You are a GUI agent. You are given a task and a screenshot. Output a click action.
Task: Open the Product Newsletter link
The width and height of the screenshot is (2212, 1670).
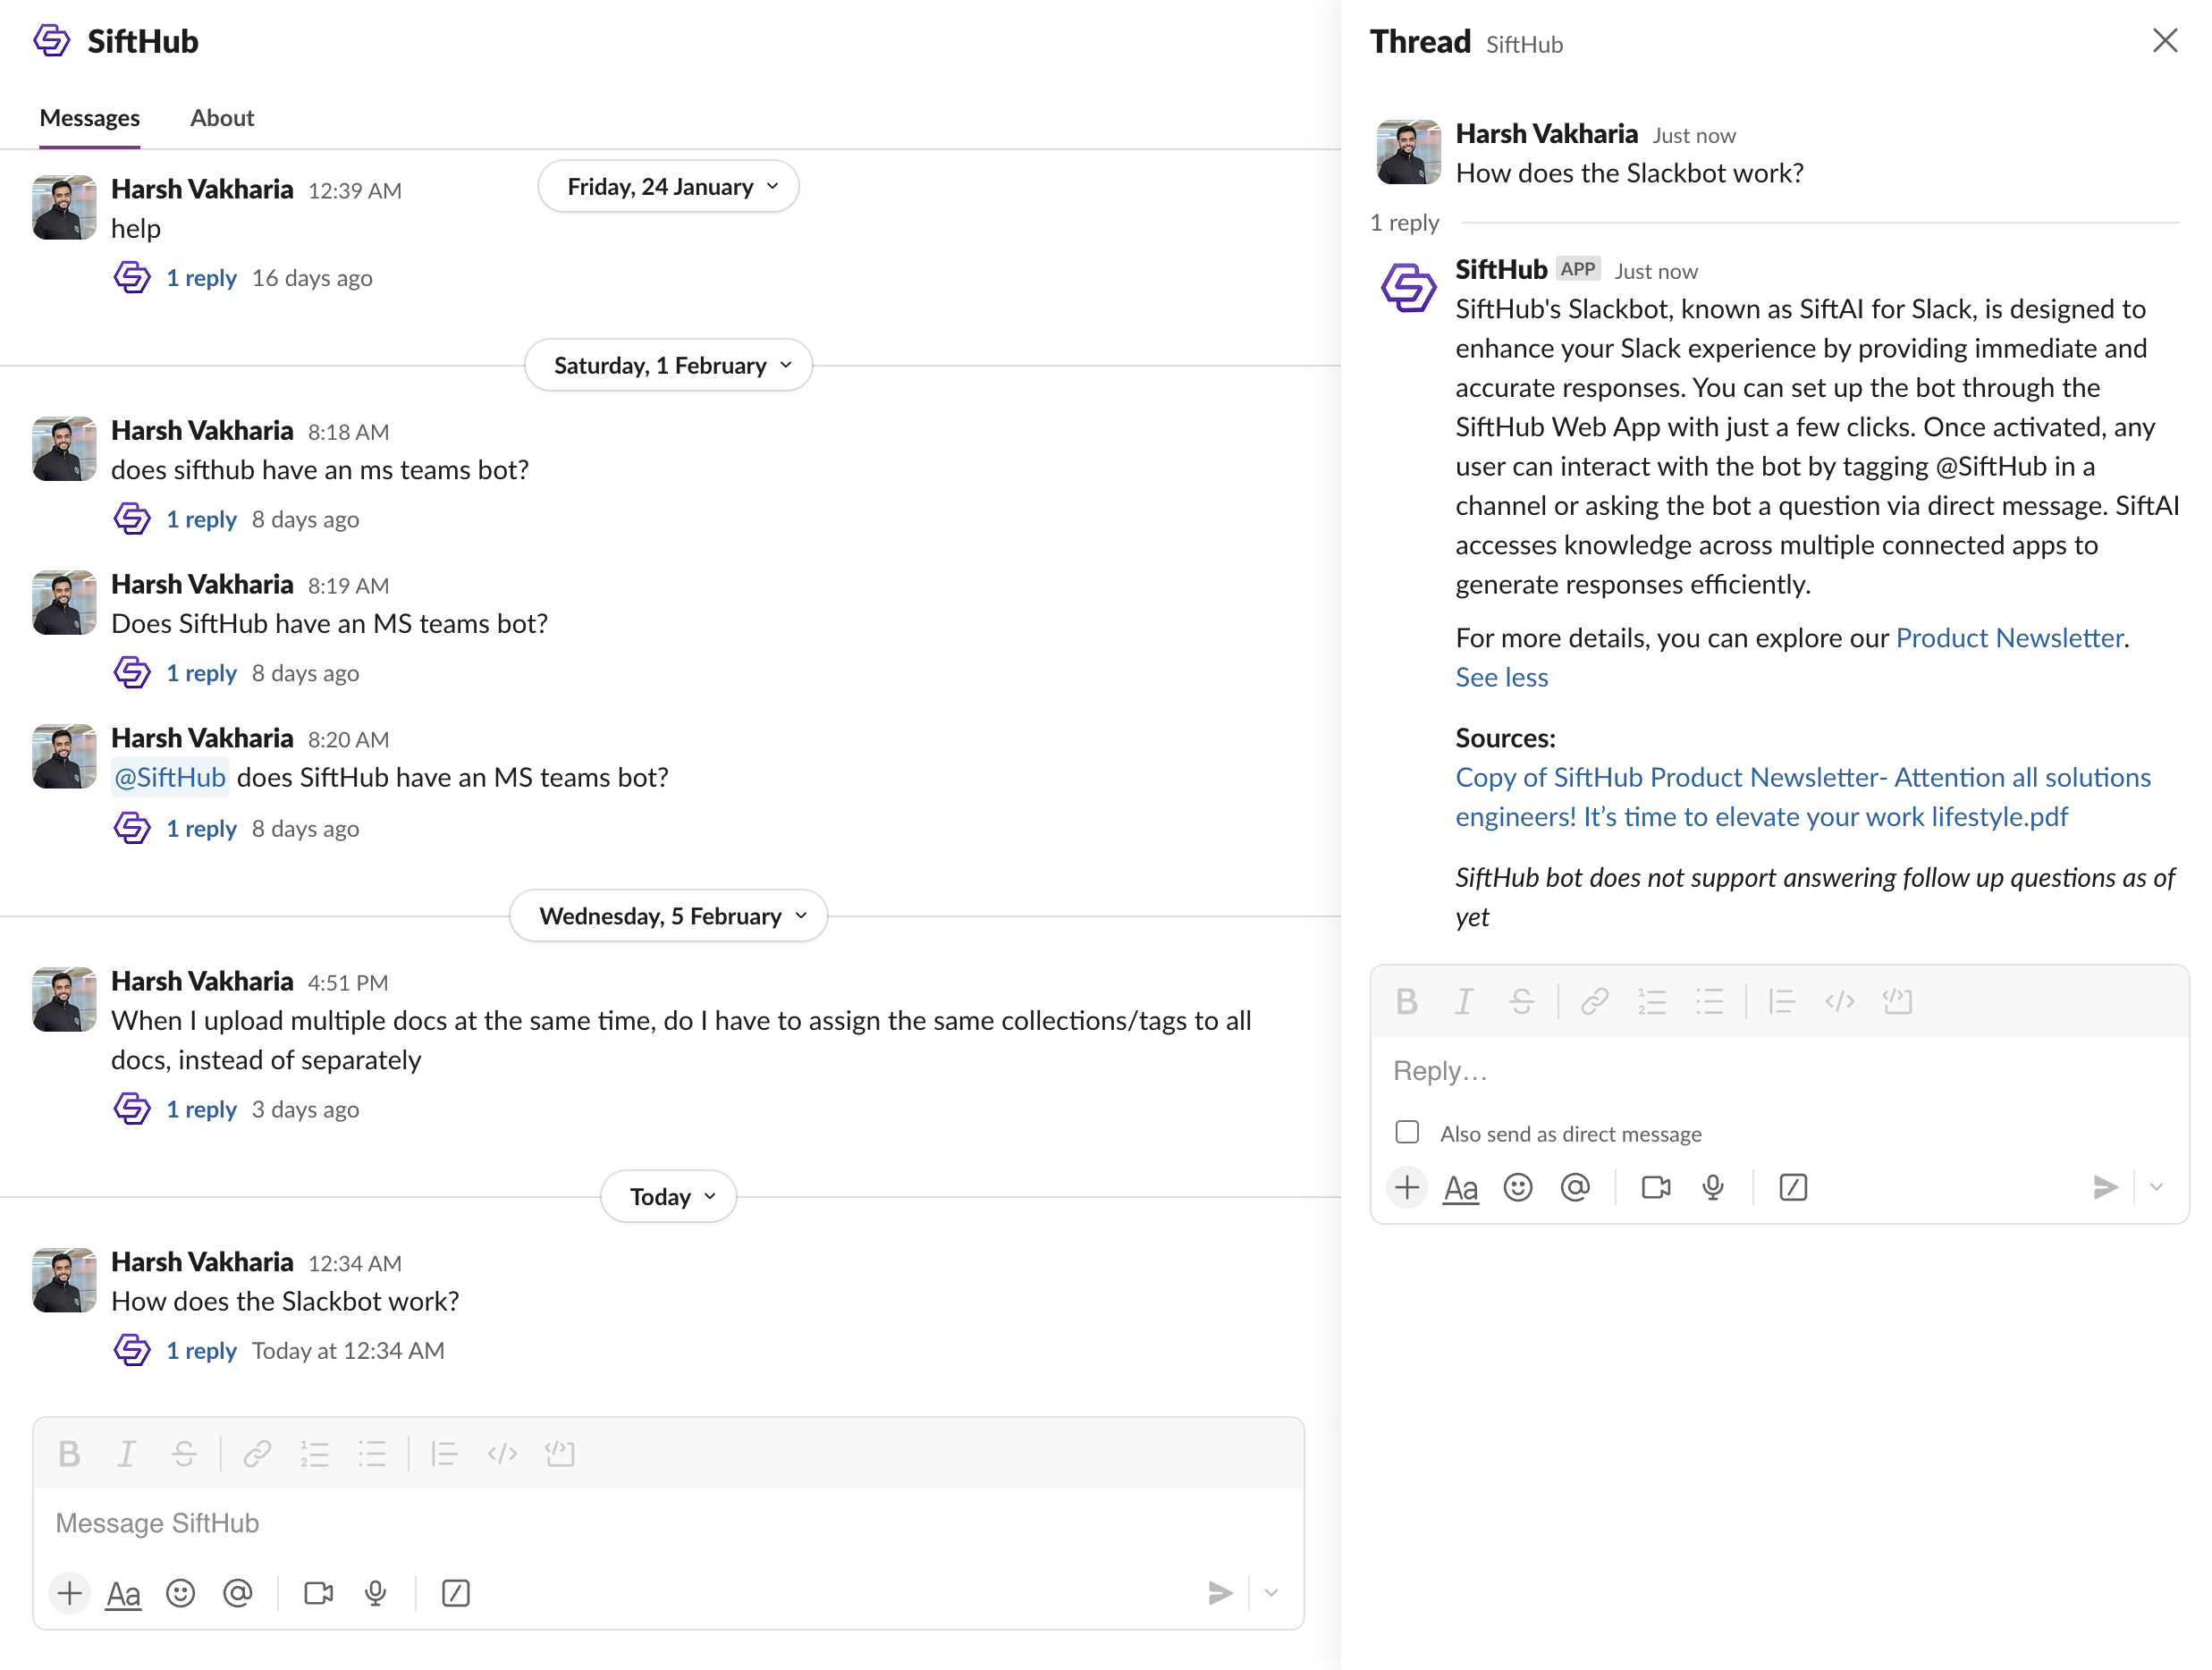tap(2009, 638)
